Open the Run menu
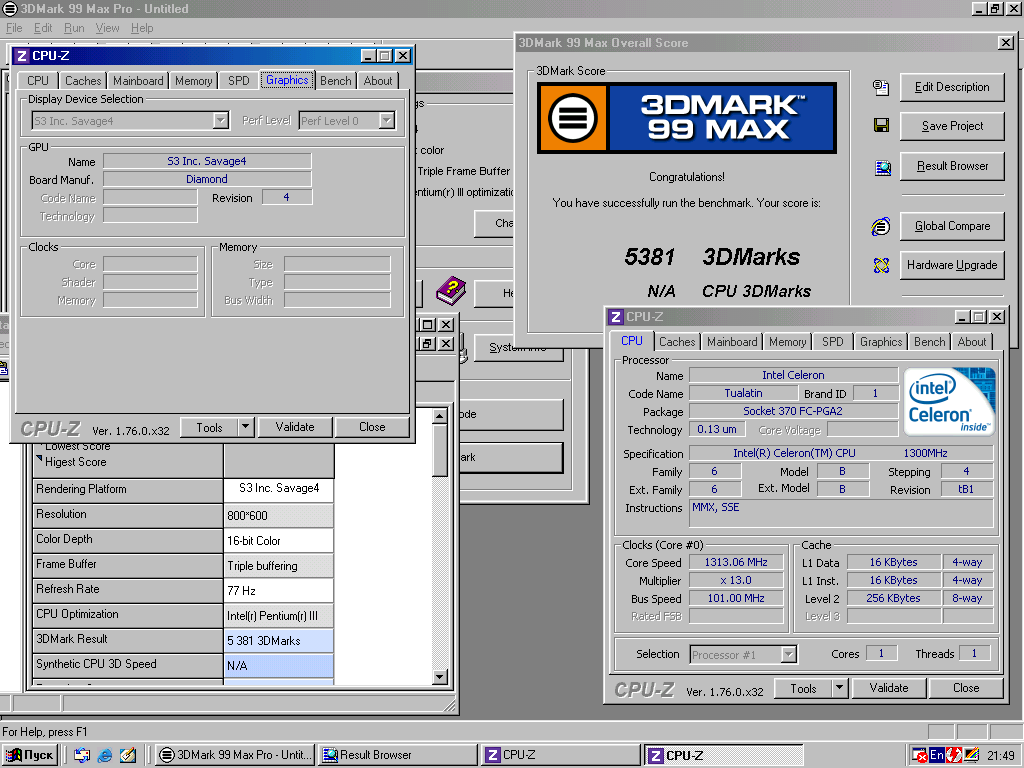The height and width of the screenshot is (768, 1024). coord(74,28)
